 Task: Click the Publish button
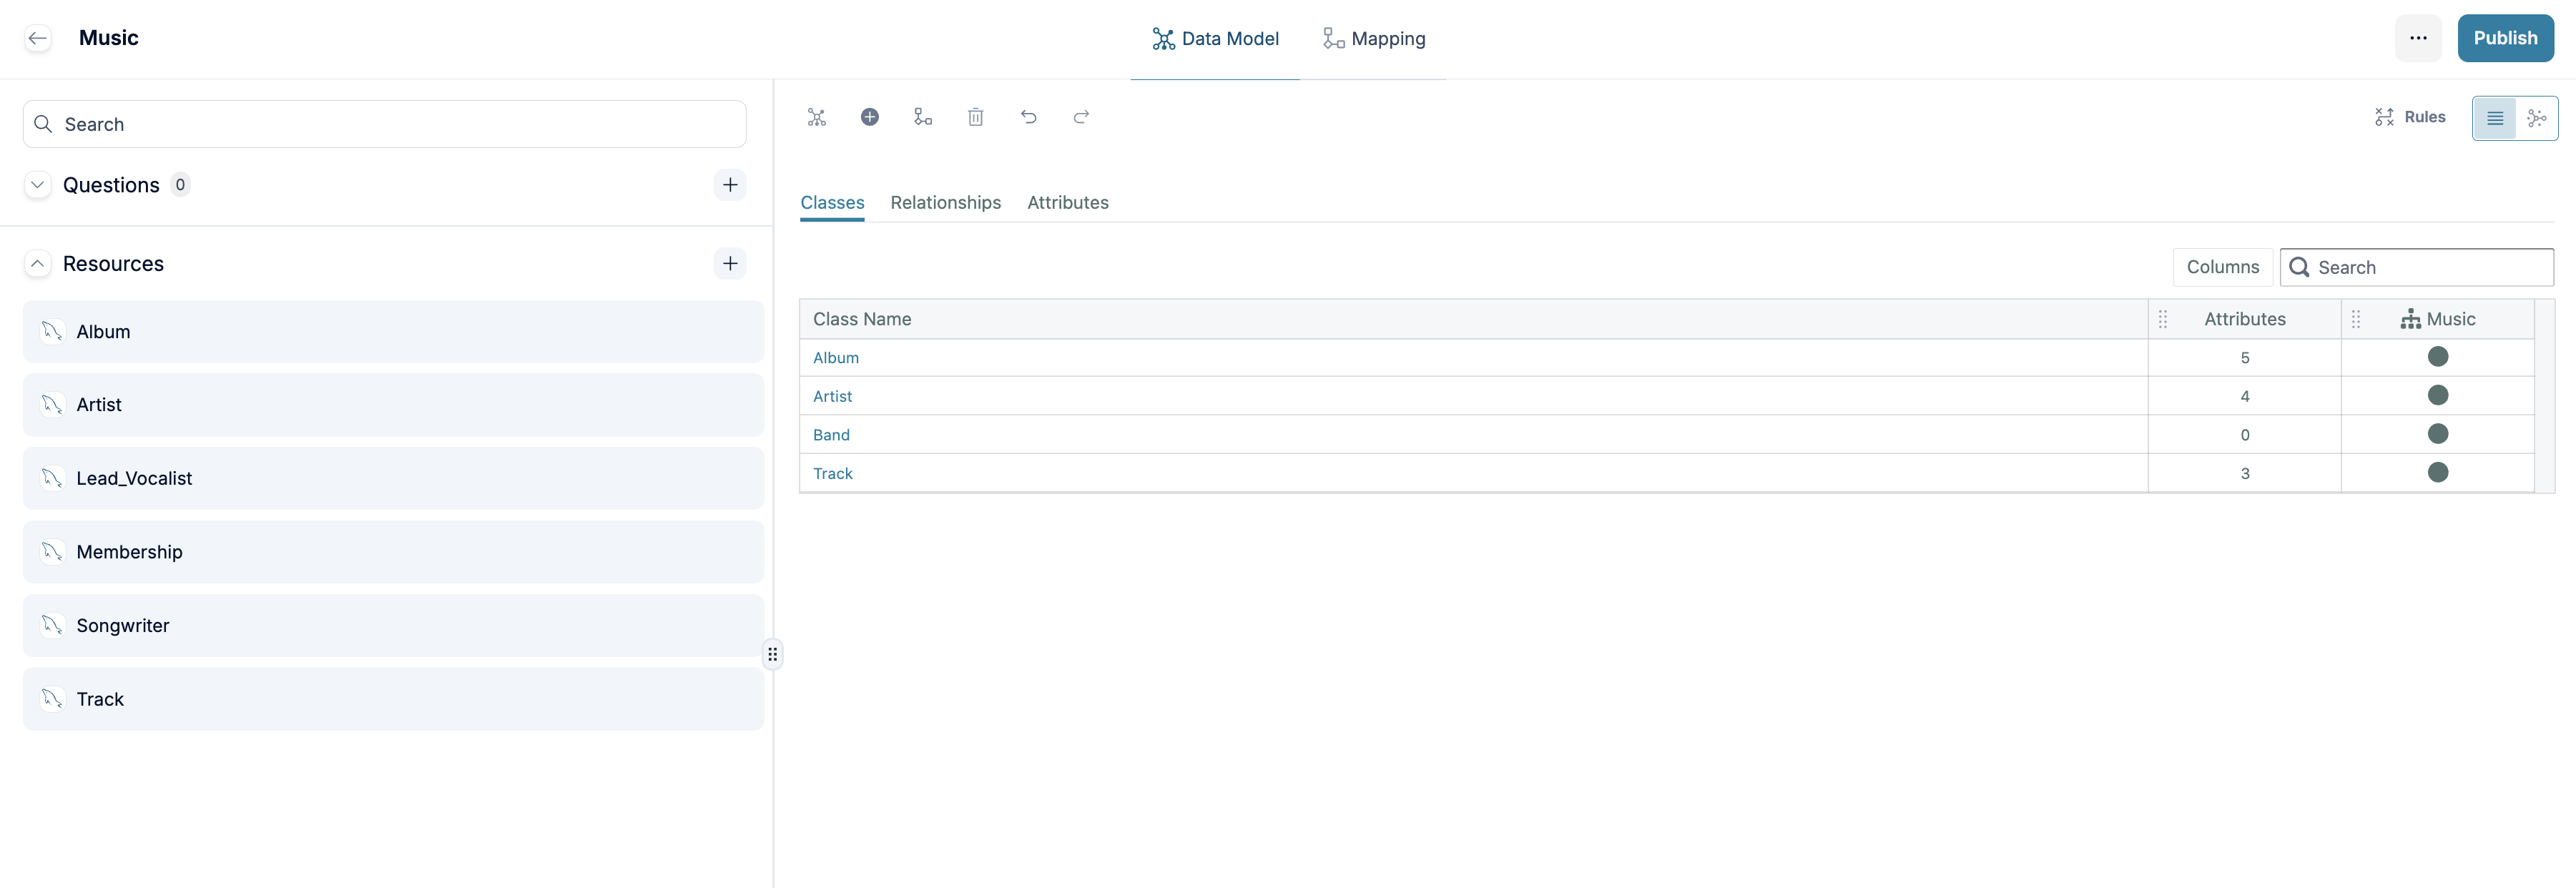(2505, 38)
